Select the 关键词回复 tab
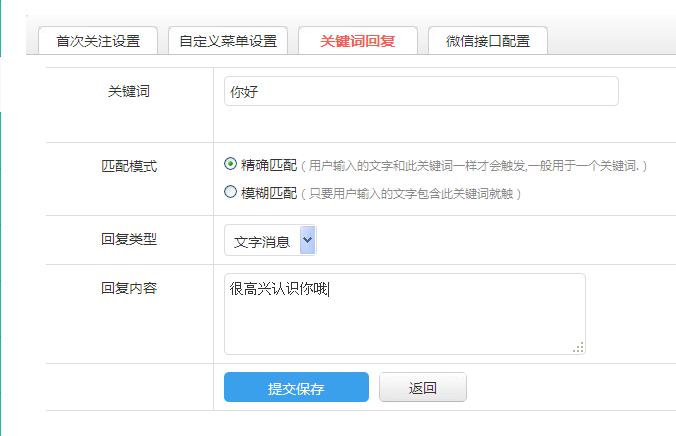The image size is (676, 436). [357, 42]
